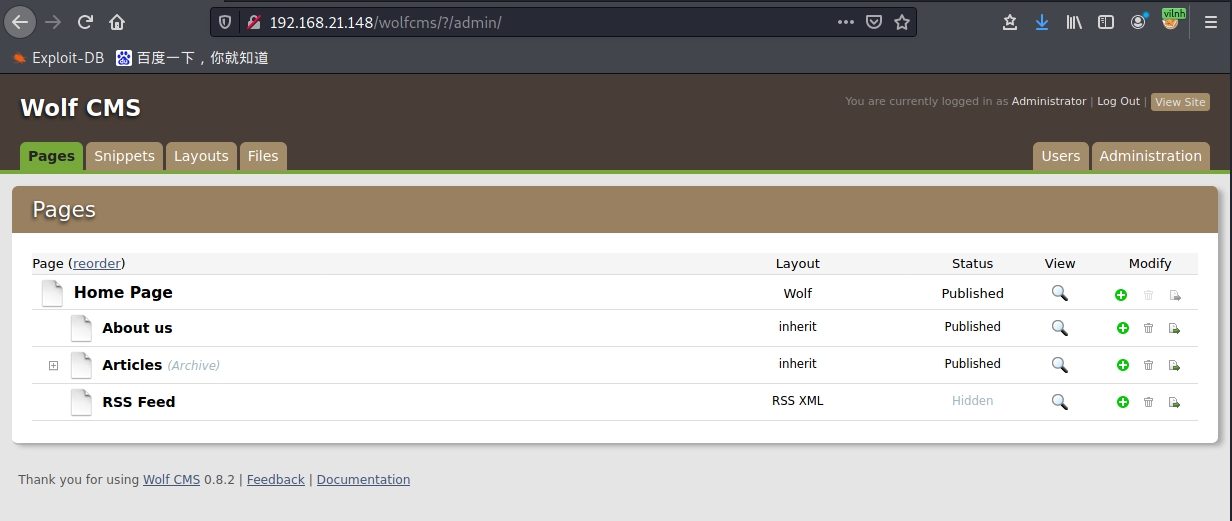Reload the current page

click(x=85, y=22)
